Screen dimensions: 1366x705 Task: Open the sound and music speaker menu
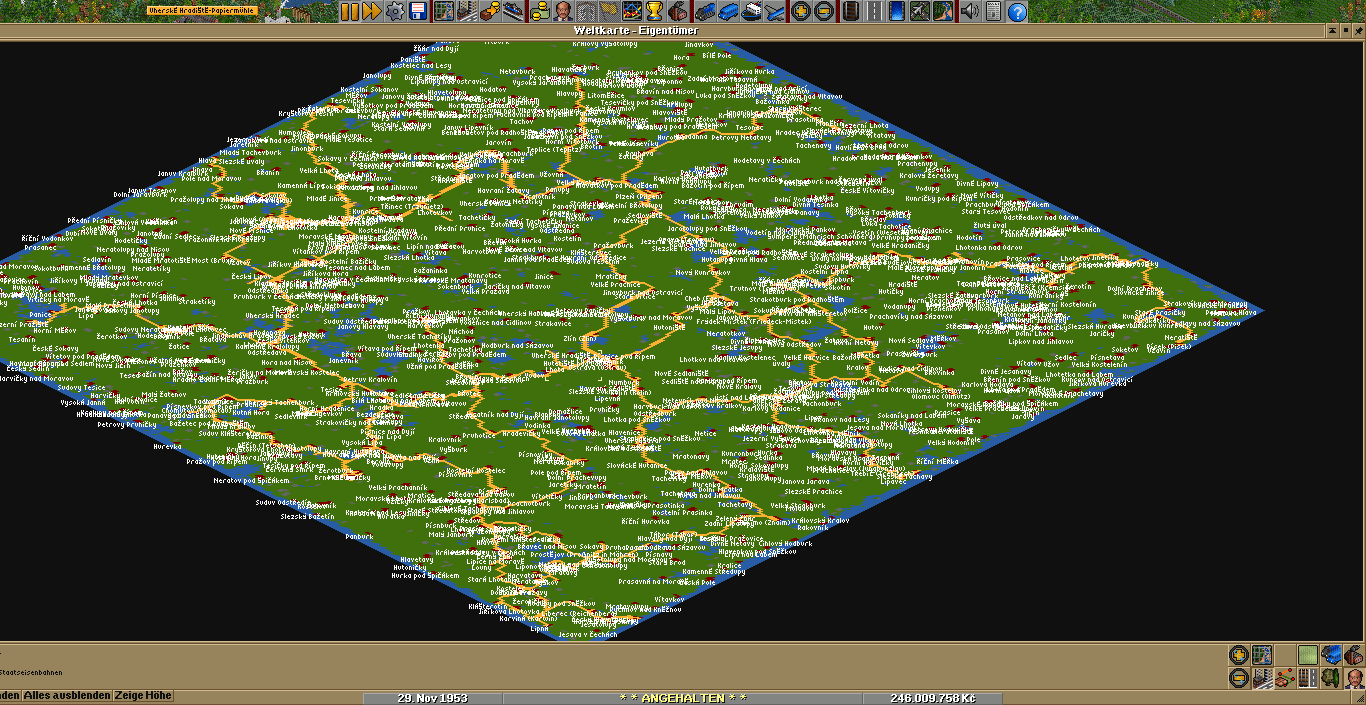click(969, 11)
